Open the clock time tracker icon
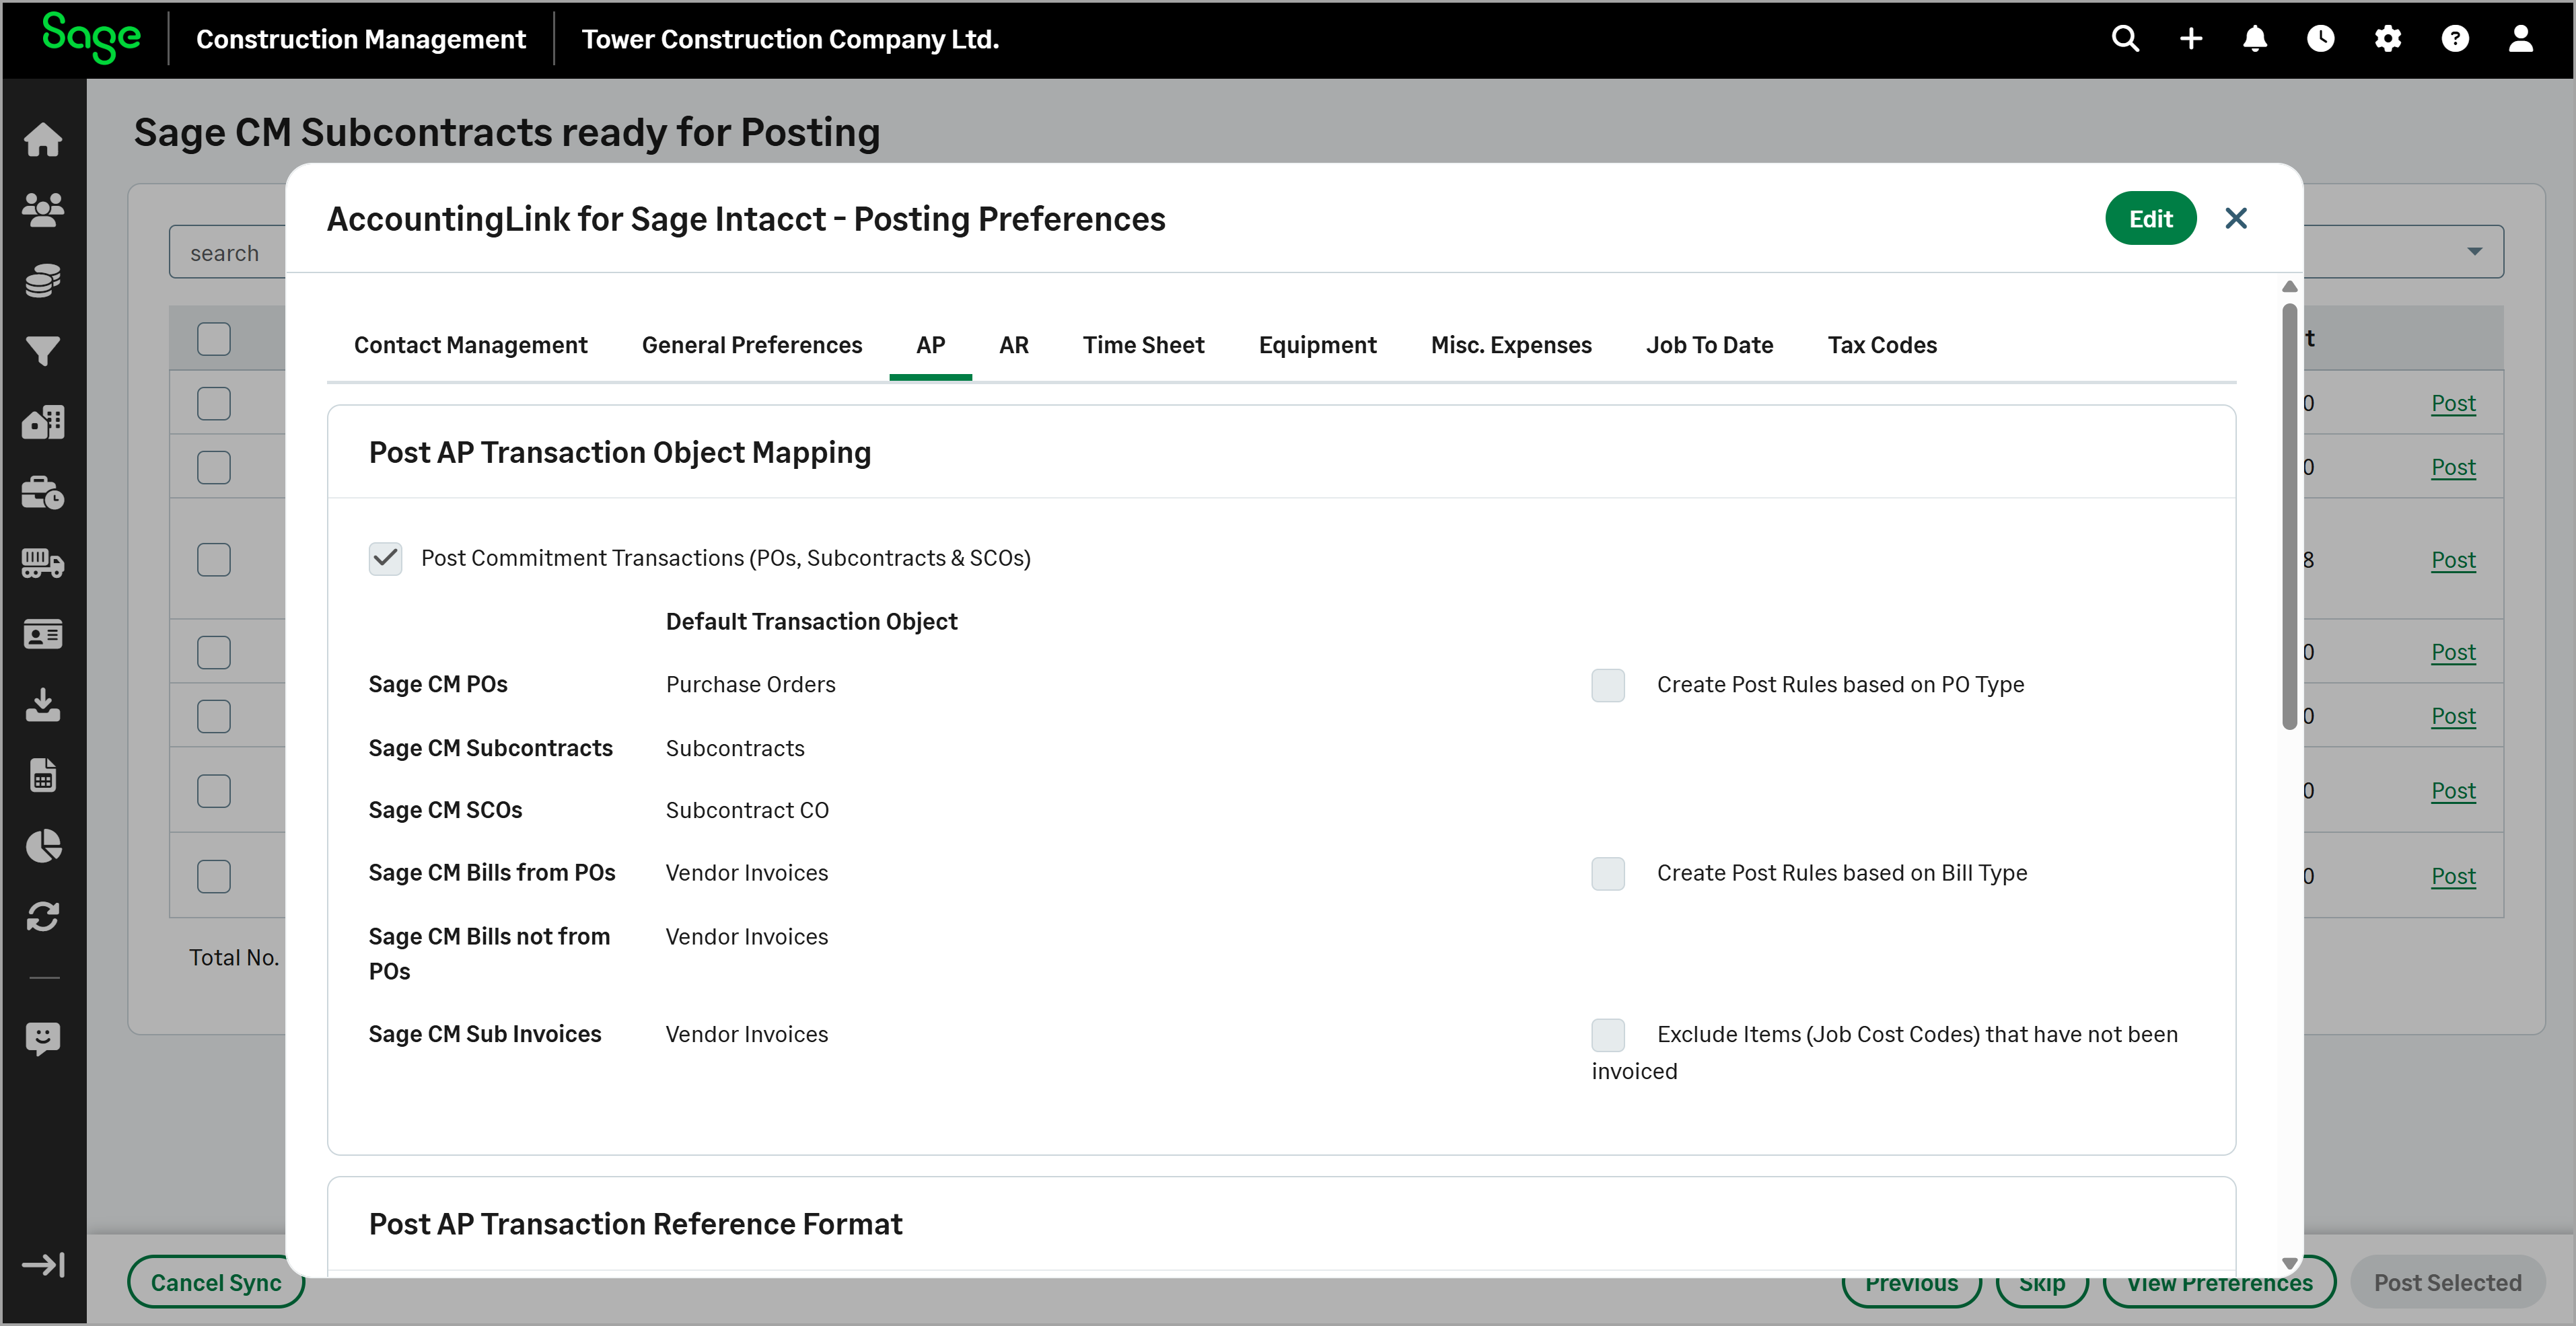 (x=2321, y=39)
